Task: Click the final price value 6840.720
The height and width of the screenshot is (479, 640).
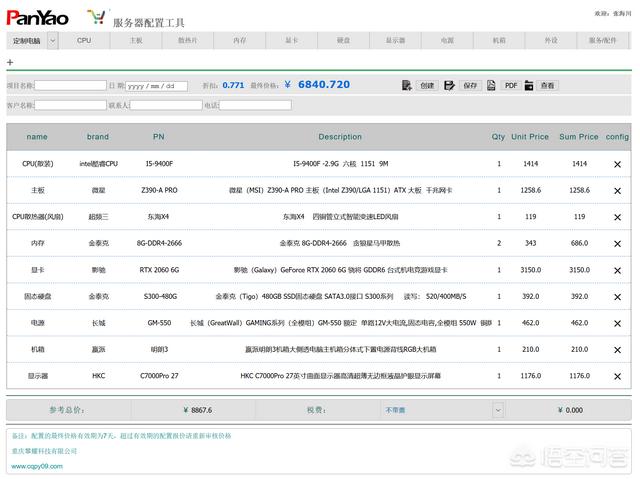Action: 324,84
